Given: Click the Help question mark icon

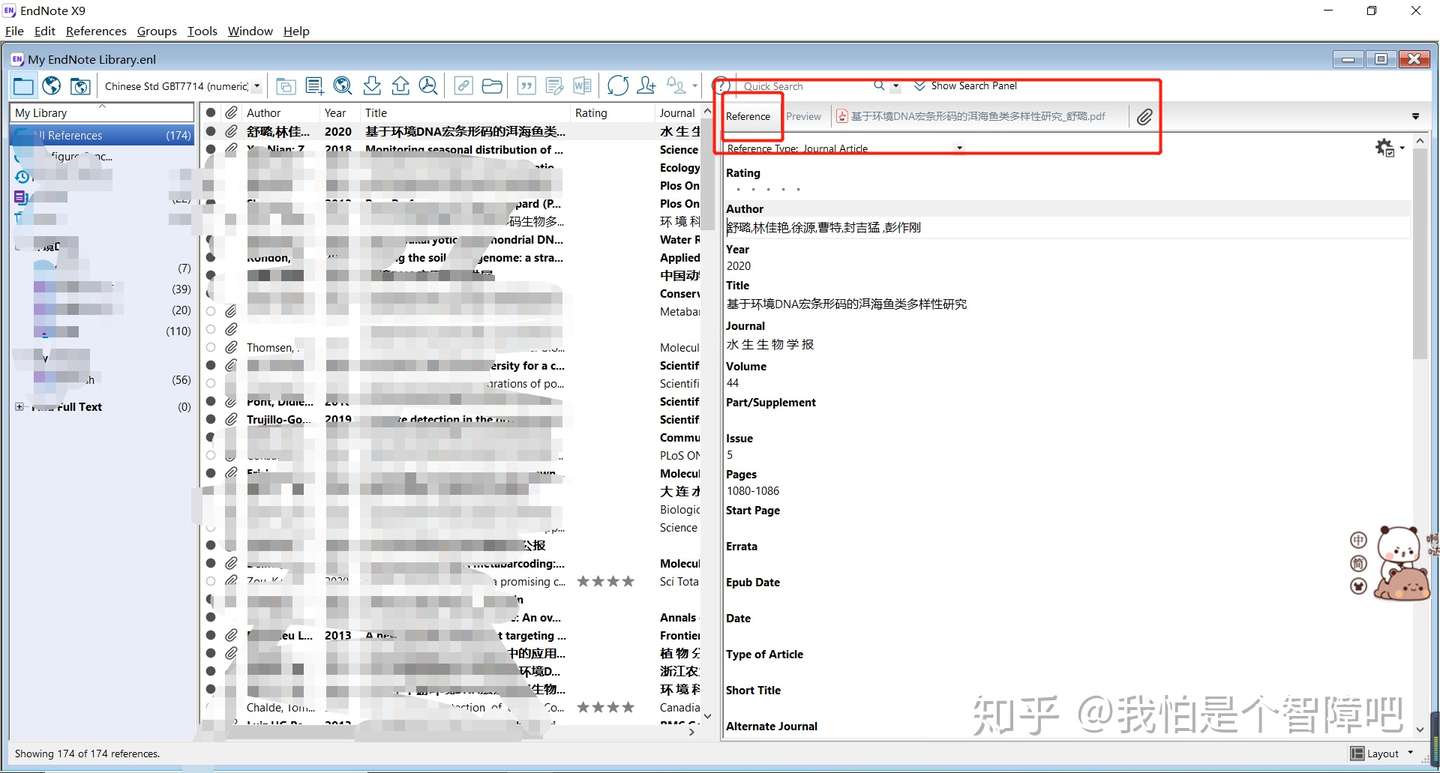Looking at the screenshot, I should [x=720, y=86].
